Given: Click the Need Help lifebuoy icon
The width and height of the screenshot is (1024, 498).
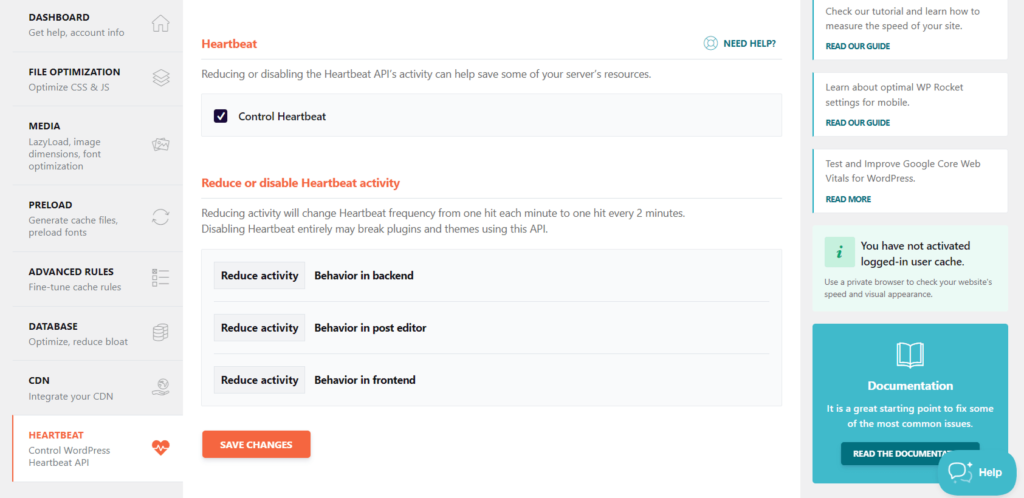Looking at the screenshot, I should point(710,44).
